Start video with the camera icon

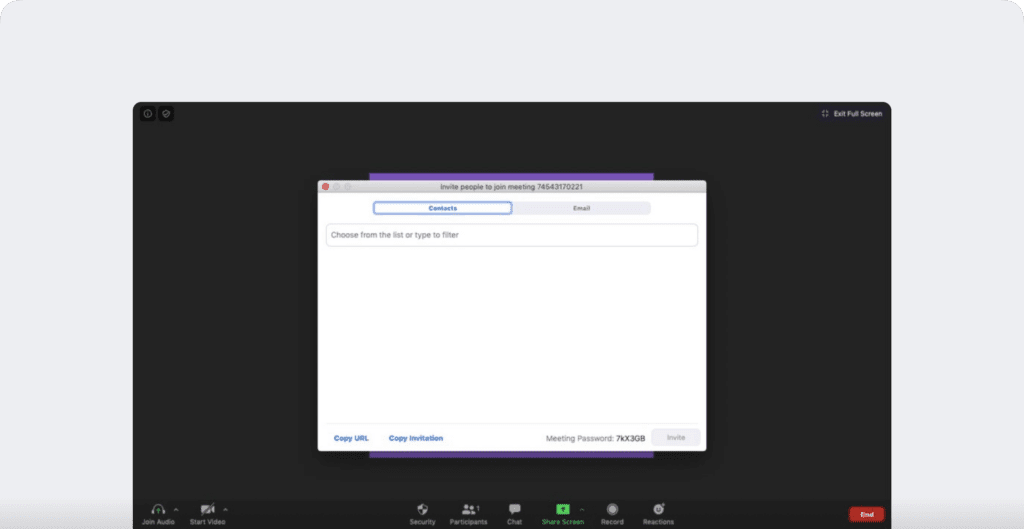click(208, 509)
